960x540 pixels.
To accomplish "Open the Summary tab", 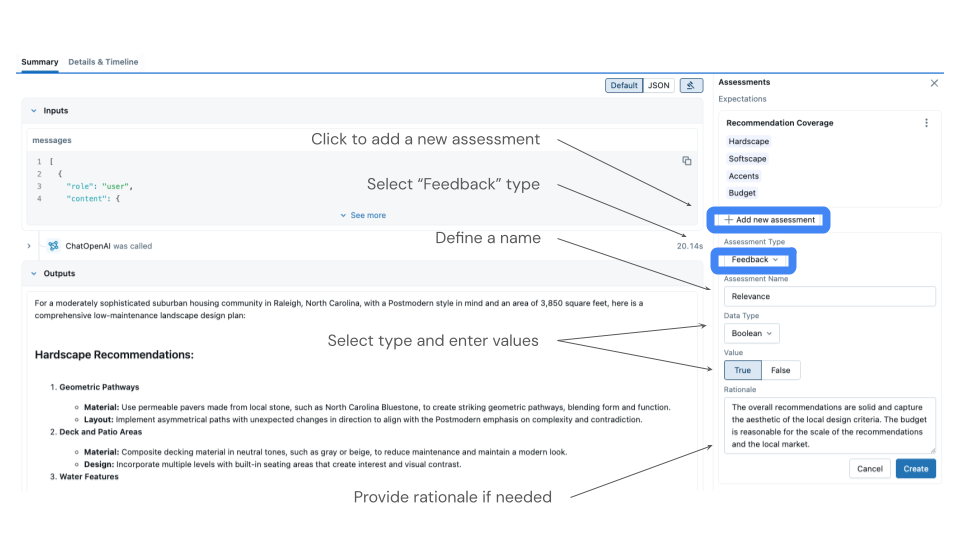I will [40, 62].
